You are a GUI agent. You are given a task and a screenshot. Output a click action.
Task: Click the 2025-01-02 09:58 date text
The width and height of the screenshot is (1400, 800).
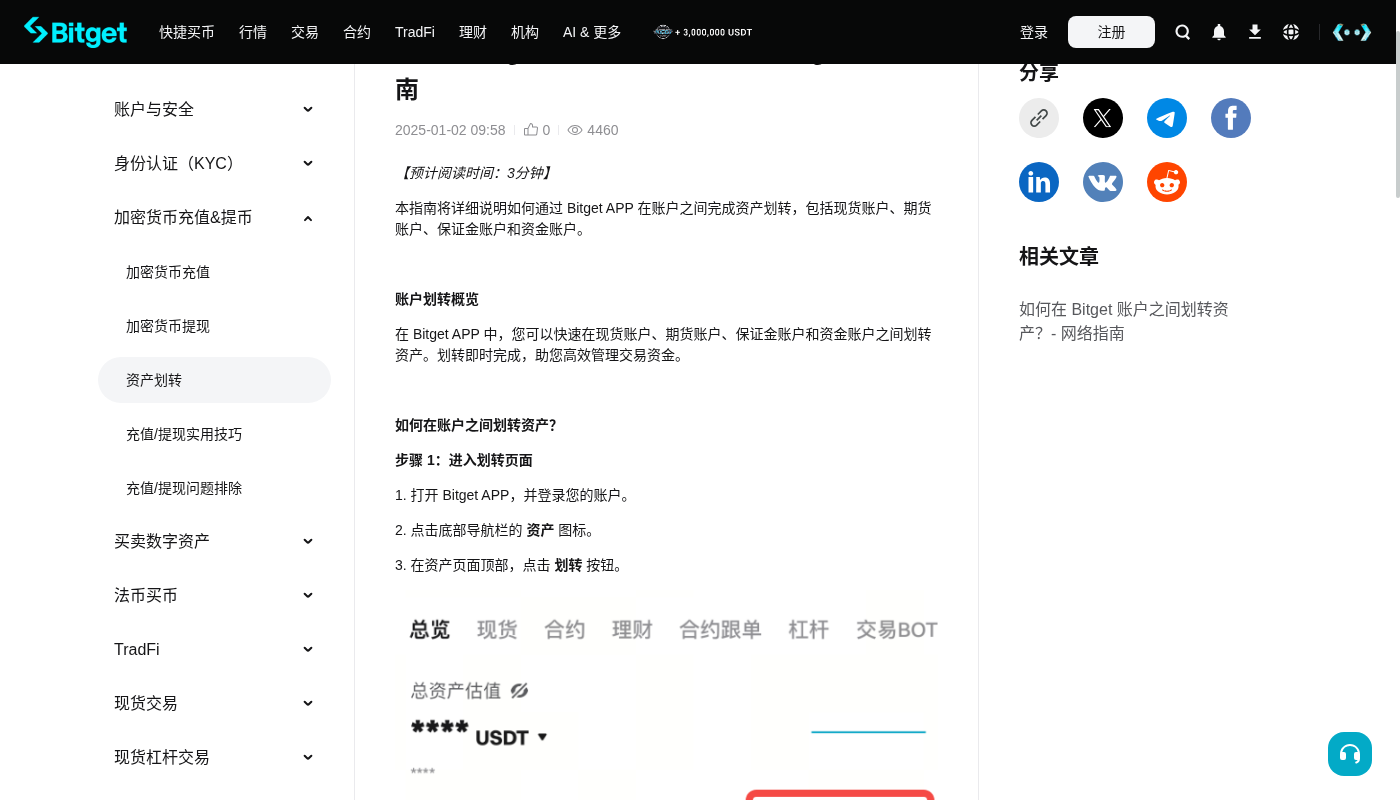tap(450, 130)
